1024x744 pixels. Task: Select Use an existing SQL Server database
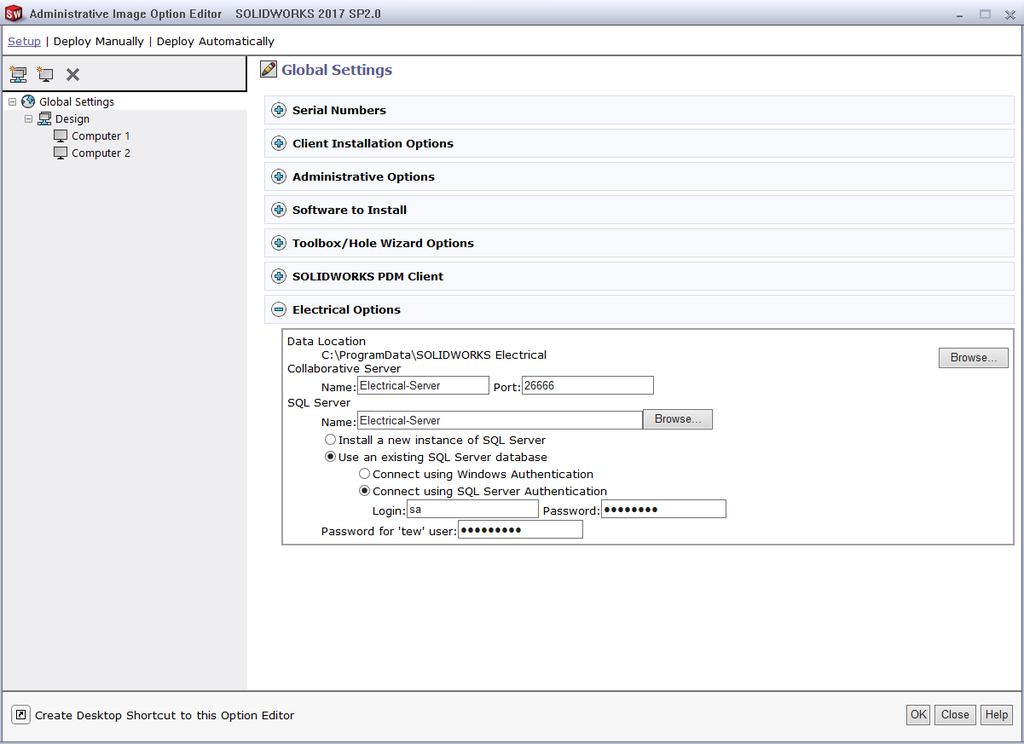[330, 457]
